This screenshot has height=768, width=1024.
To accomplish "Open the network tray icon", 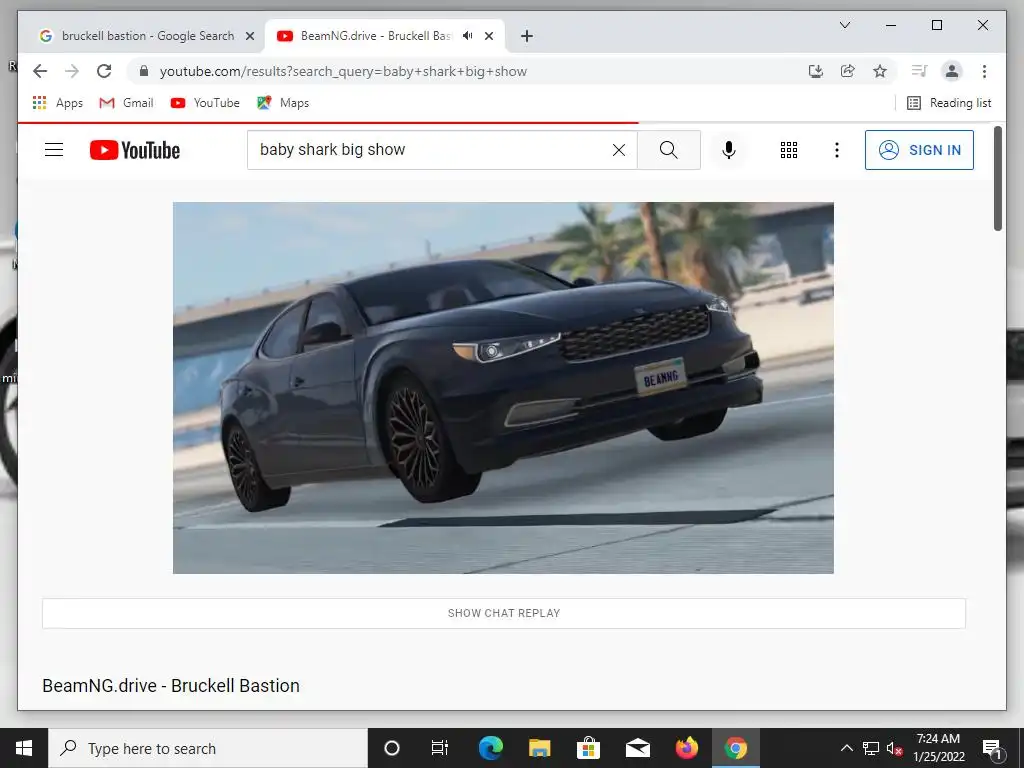I will coord(871,748).
